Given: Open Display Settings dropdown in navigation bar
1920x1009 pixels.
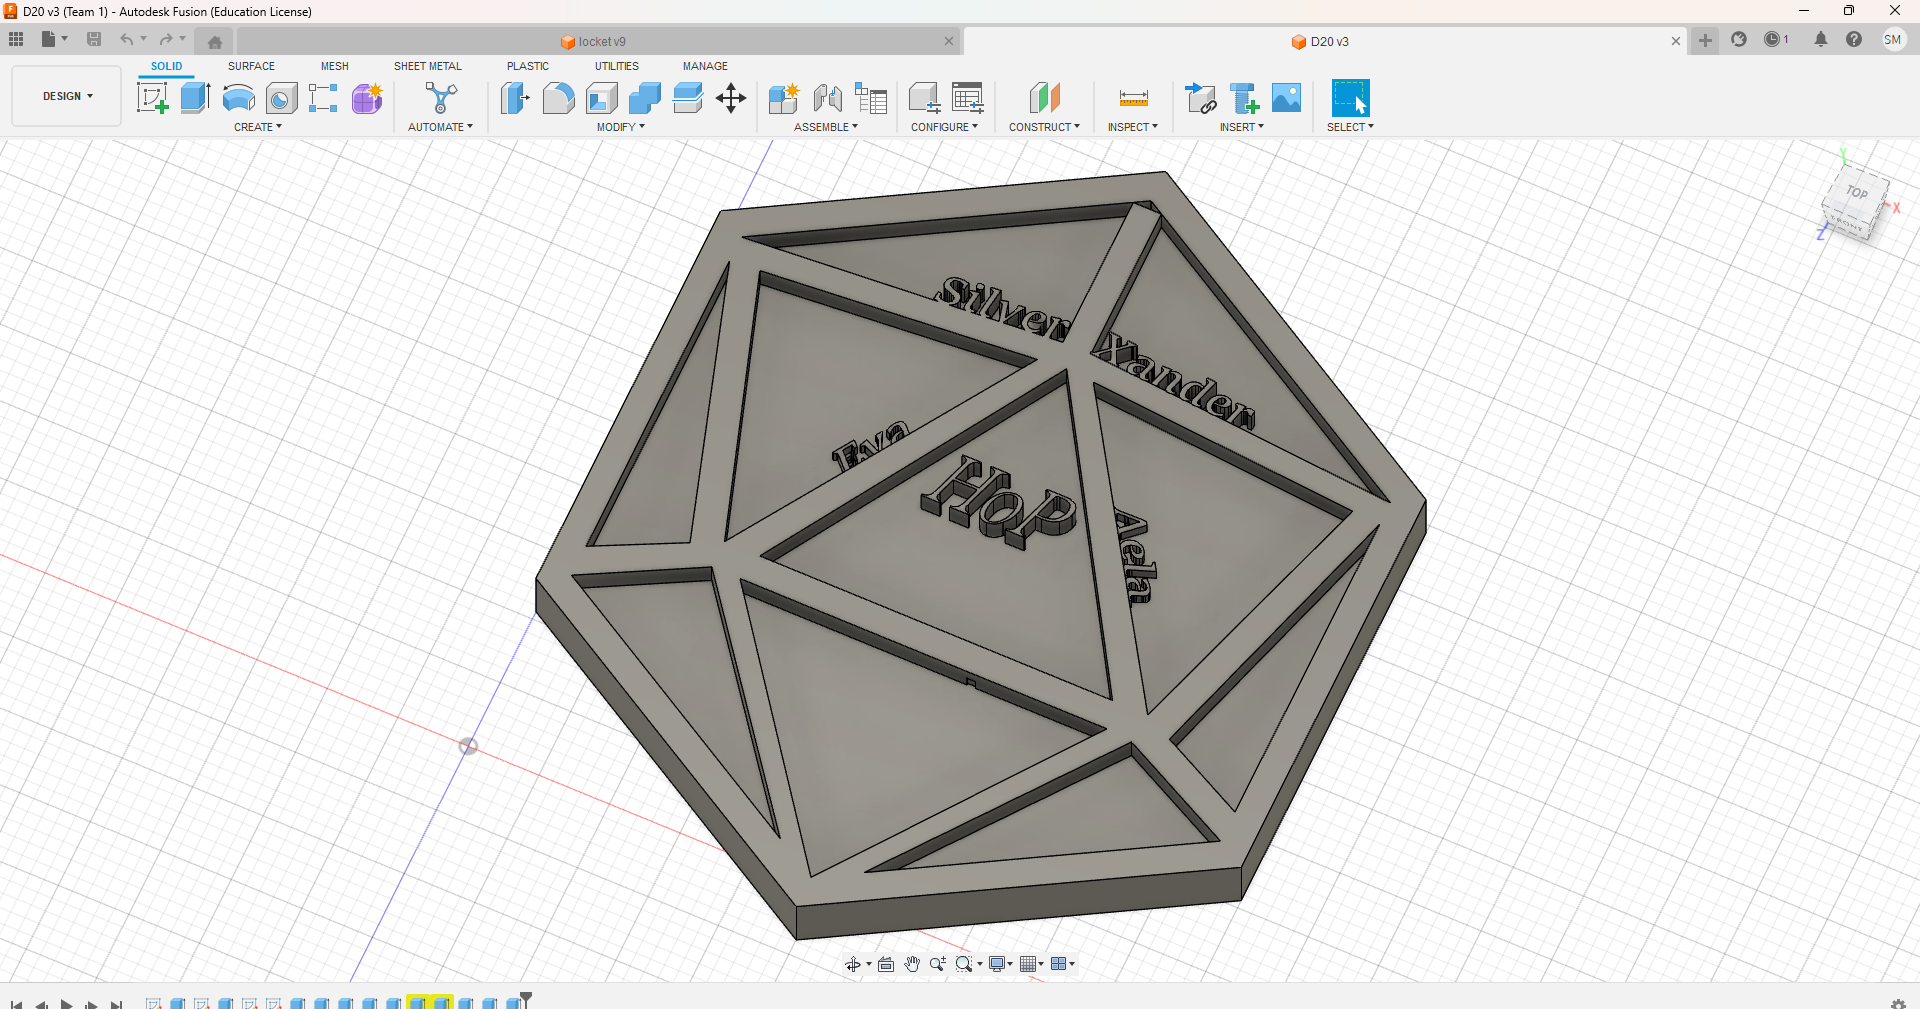Looking at the screenshot, I should click(x=1000, y=964).
